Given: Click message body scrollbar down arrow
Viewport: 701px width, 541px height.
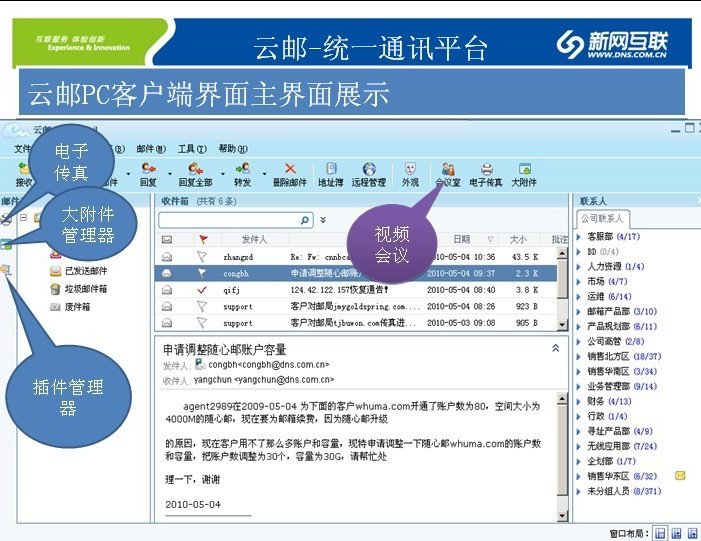Looking at the screenshot, I should tap(562, 516).
